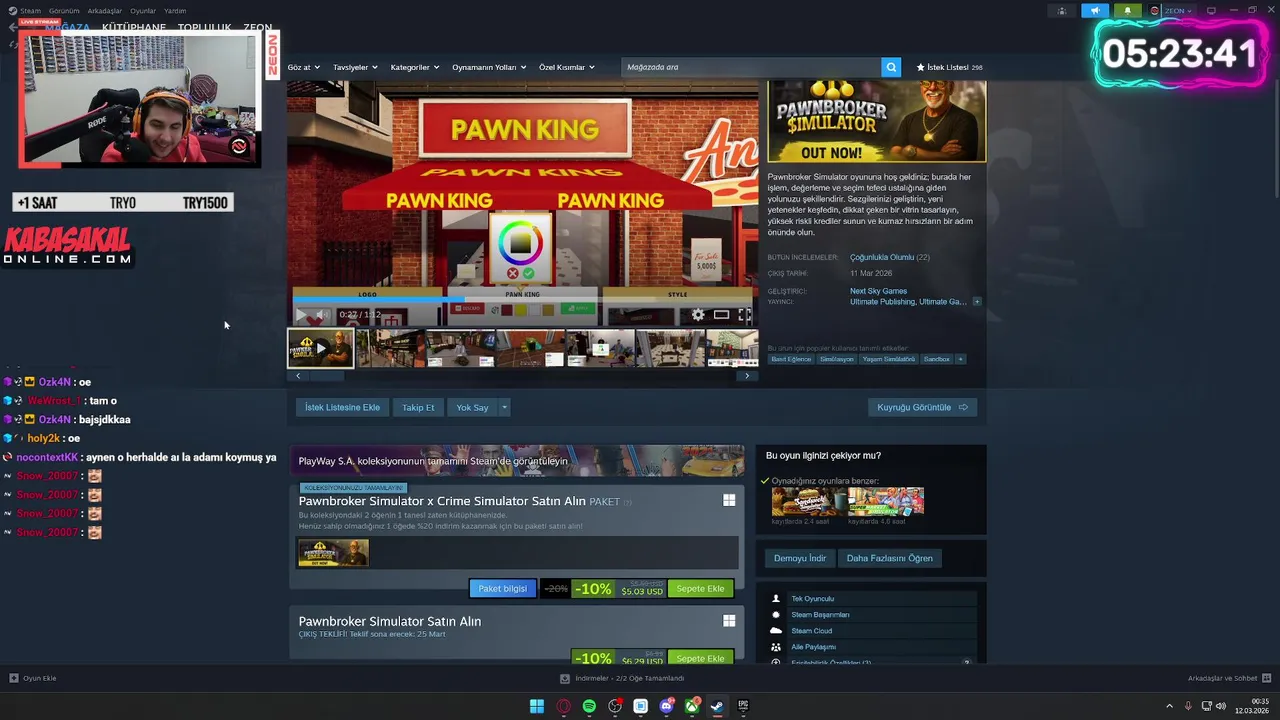
Task: Click İstek Listesine Ekle button
Action: (342, 407)
